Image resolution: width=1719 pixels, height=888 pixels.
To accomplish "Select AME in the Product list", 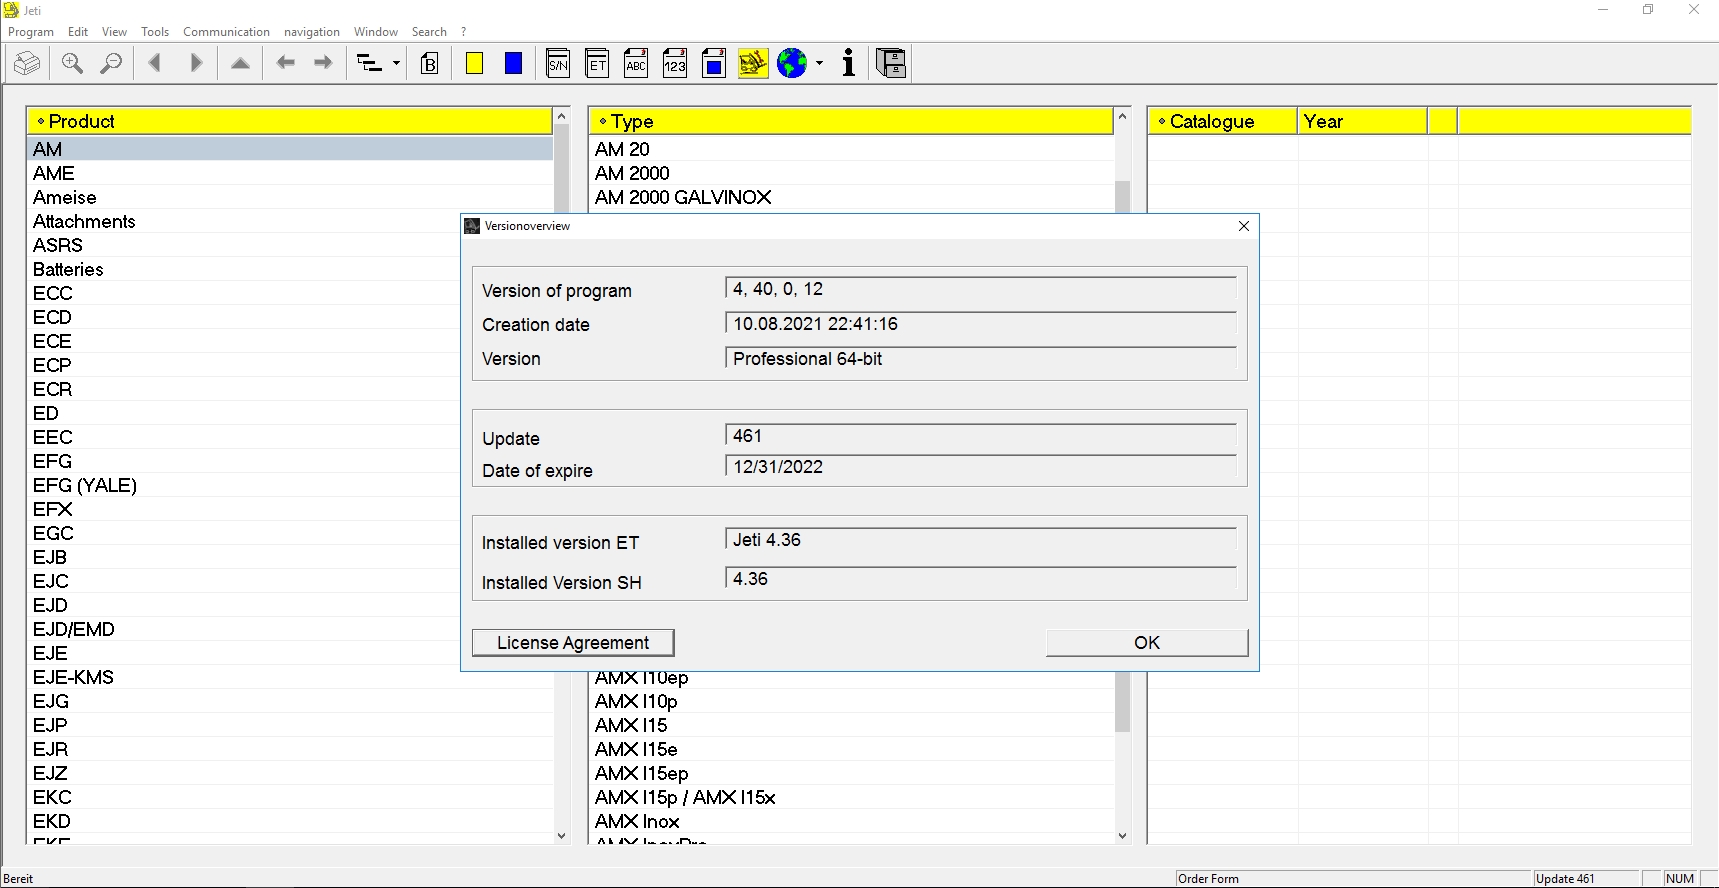I will click(x=290, y=173).
